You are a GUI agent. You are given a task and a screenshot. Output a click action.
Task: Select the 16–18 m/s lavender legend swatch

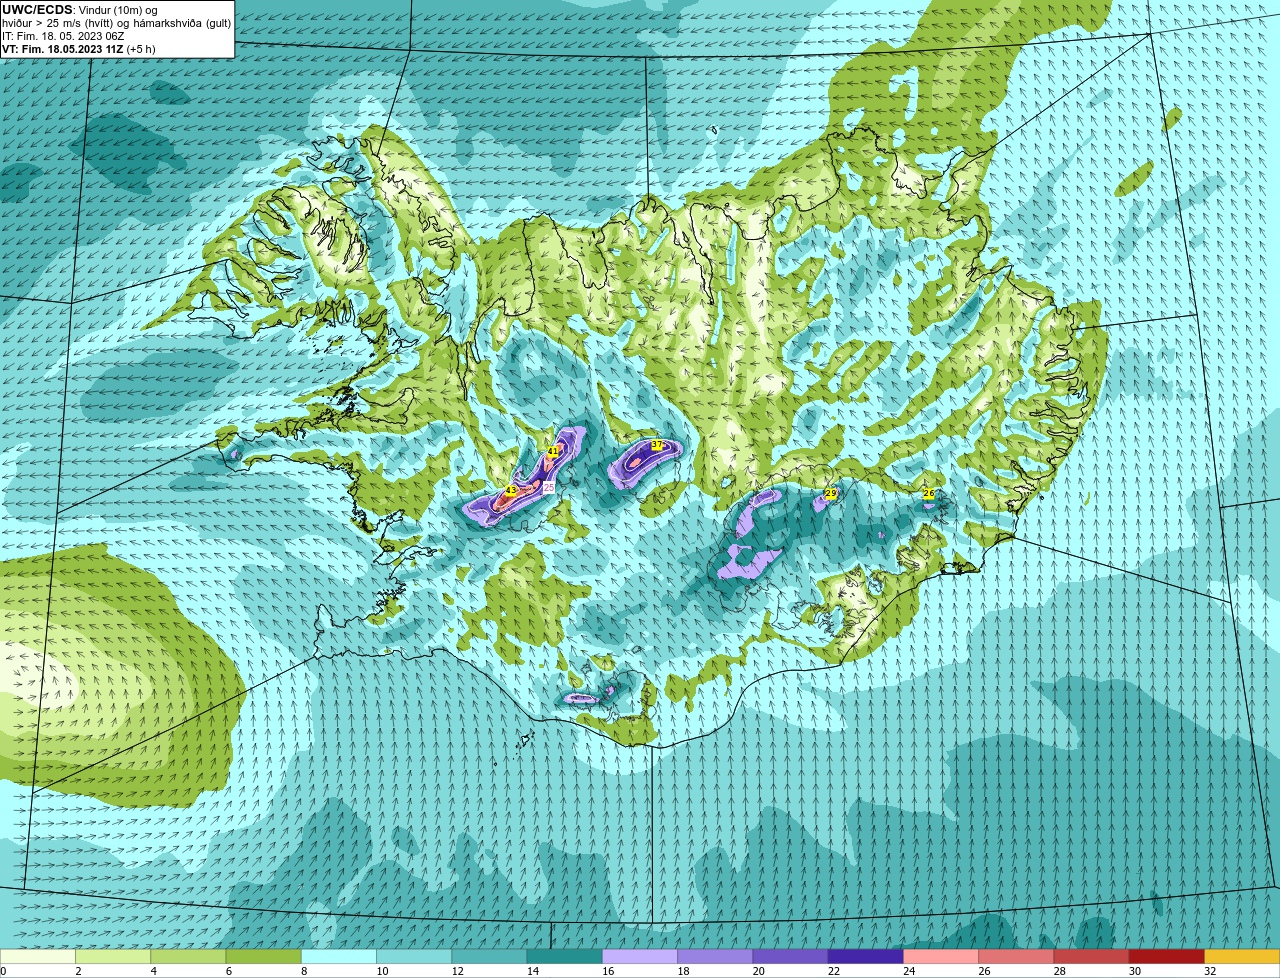pos(640,956)
